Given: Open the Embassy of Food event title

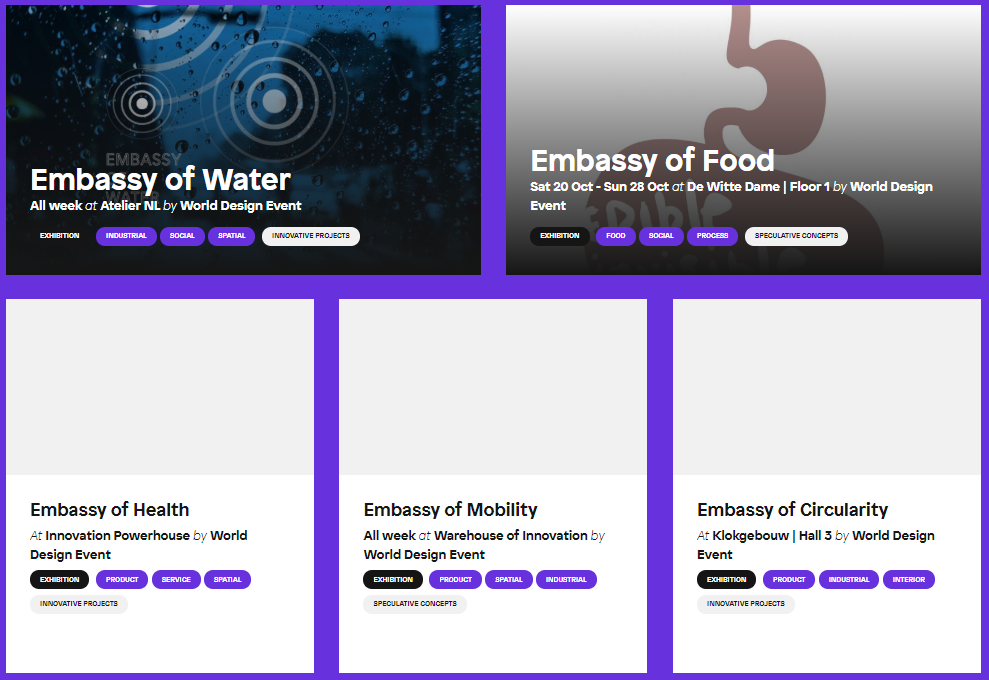Looking at the screenshot, I should coord(652,160).
